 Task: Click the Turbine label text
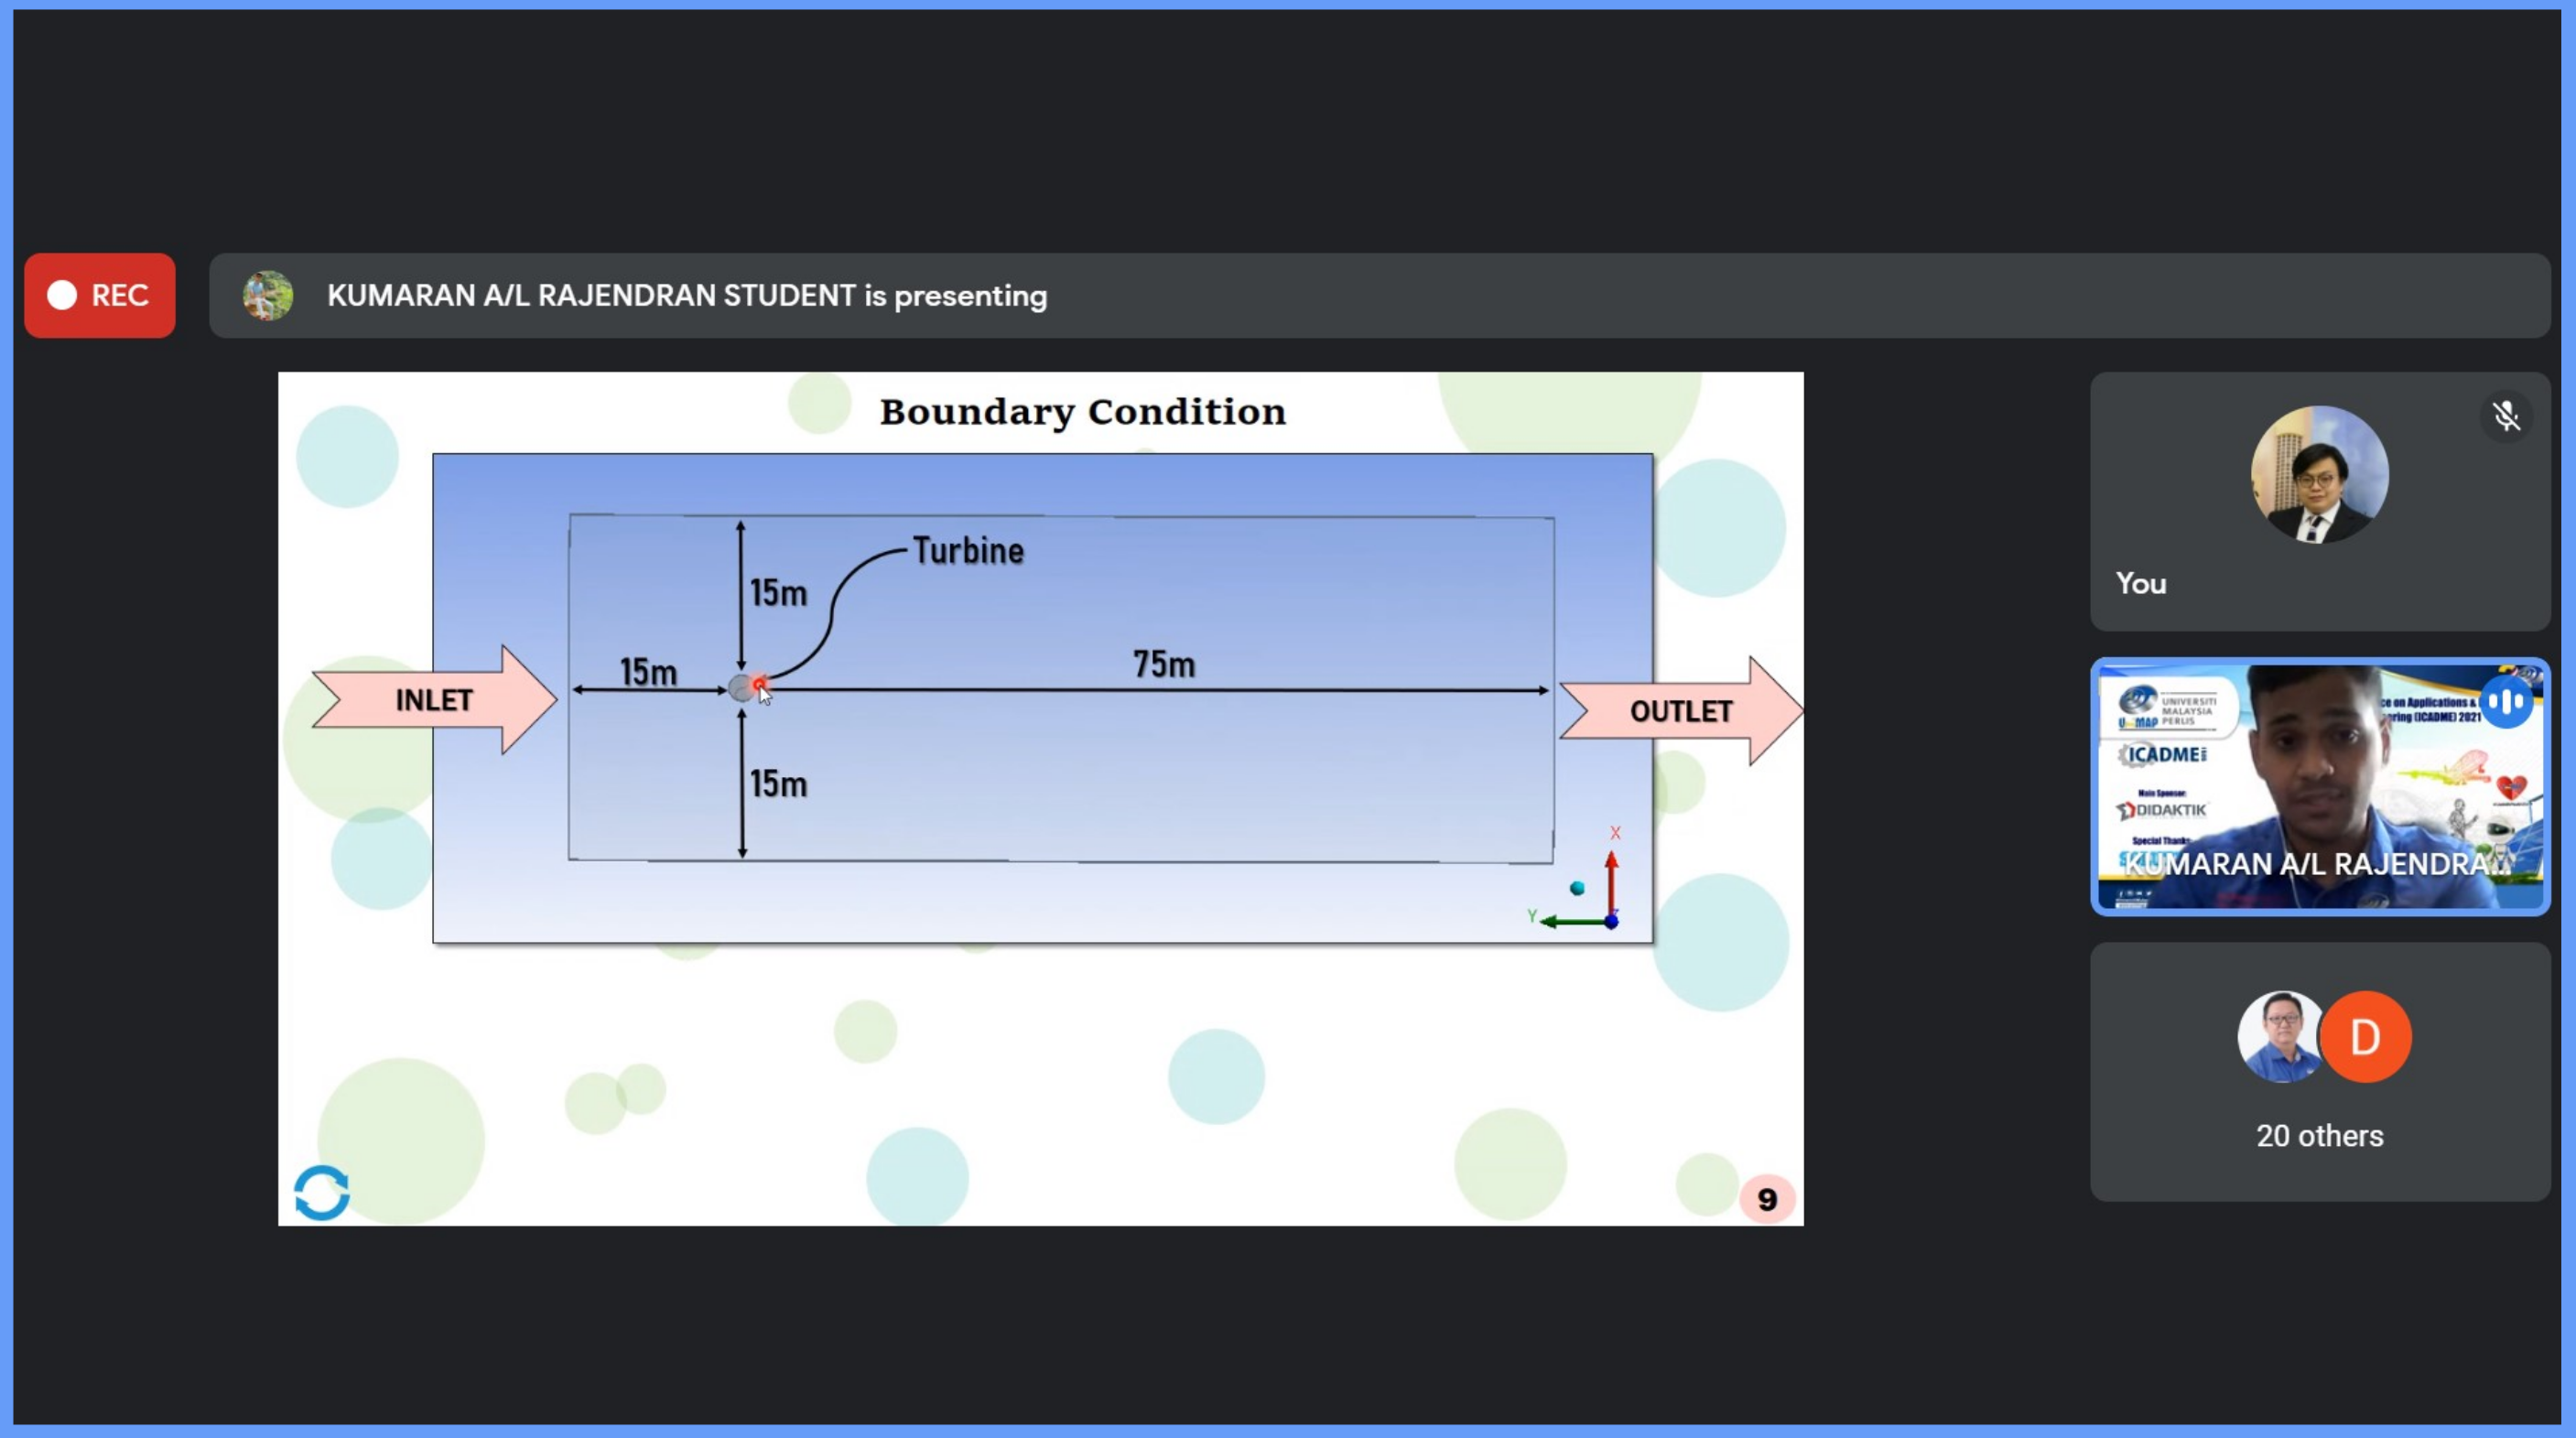click(x=968, y=551)
